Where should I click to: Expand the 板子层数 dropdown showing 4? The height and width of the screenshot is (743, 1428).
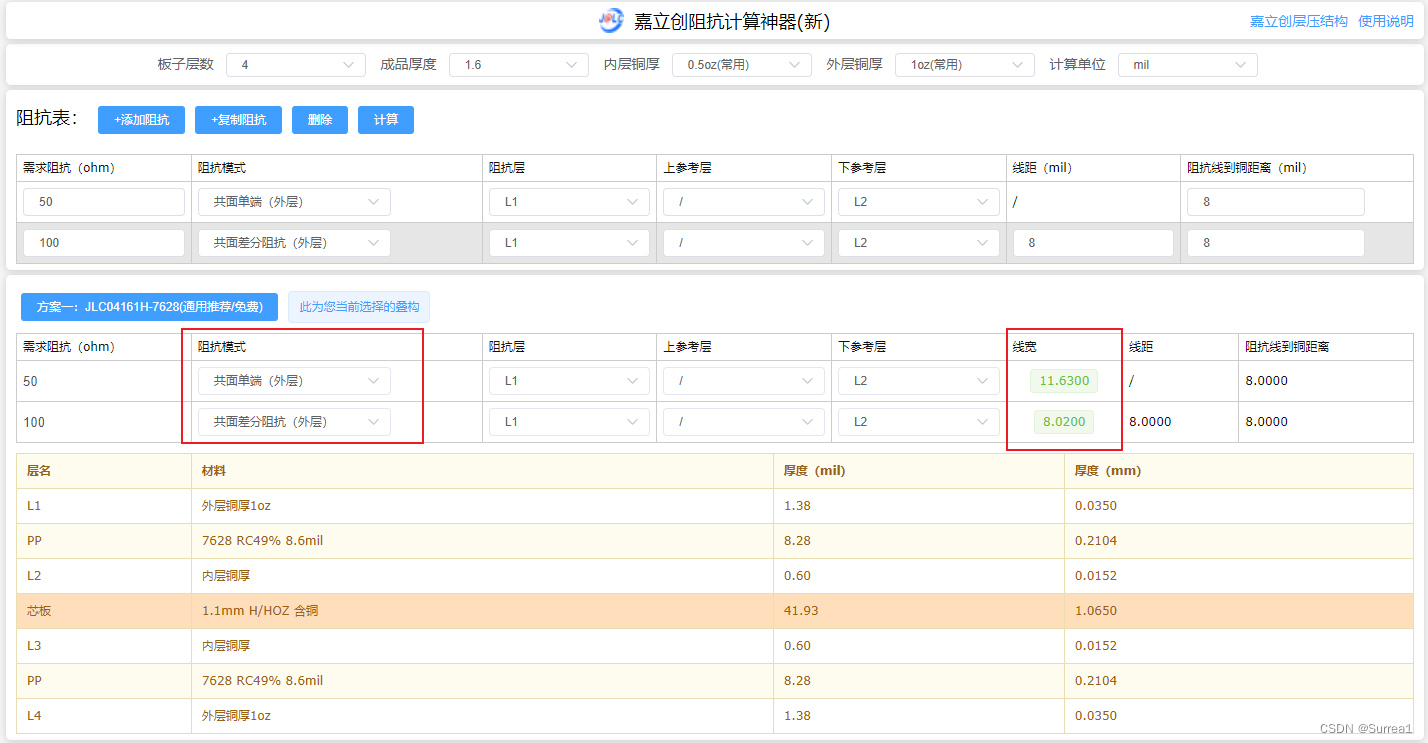[x=296, y=65]
